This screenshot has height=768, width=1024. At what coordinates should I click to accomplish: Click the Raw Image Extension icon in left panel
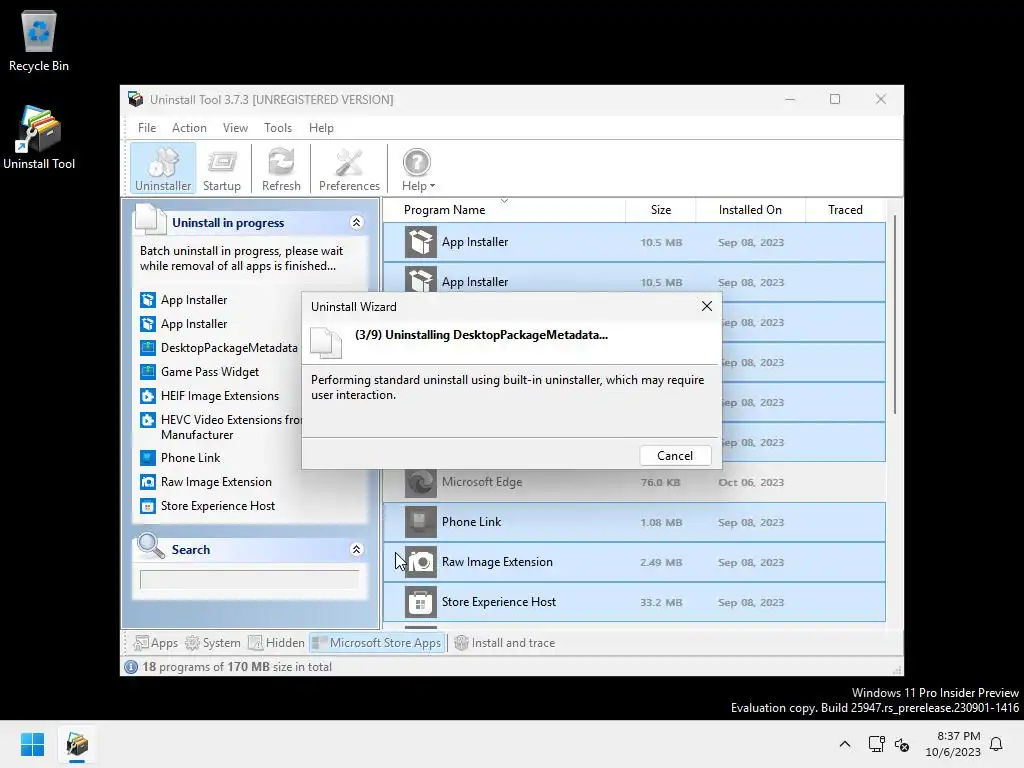click(x=148, y=482)
